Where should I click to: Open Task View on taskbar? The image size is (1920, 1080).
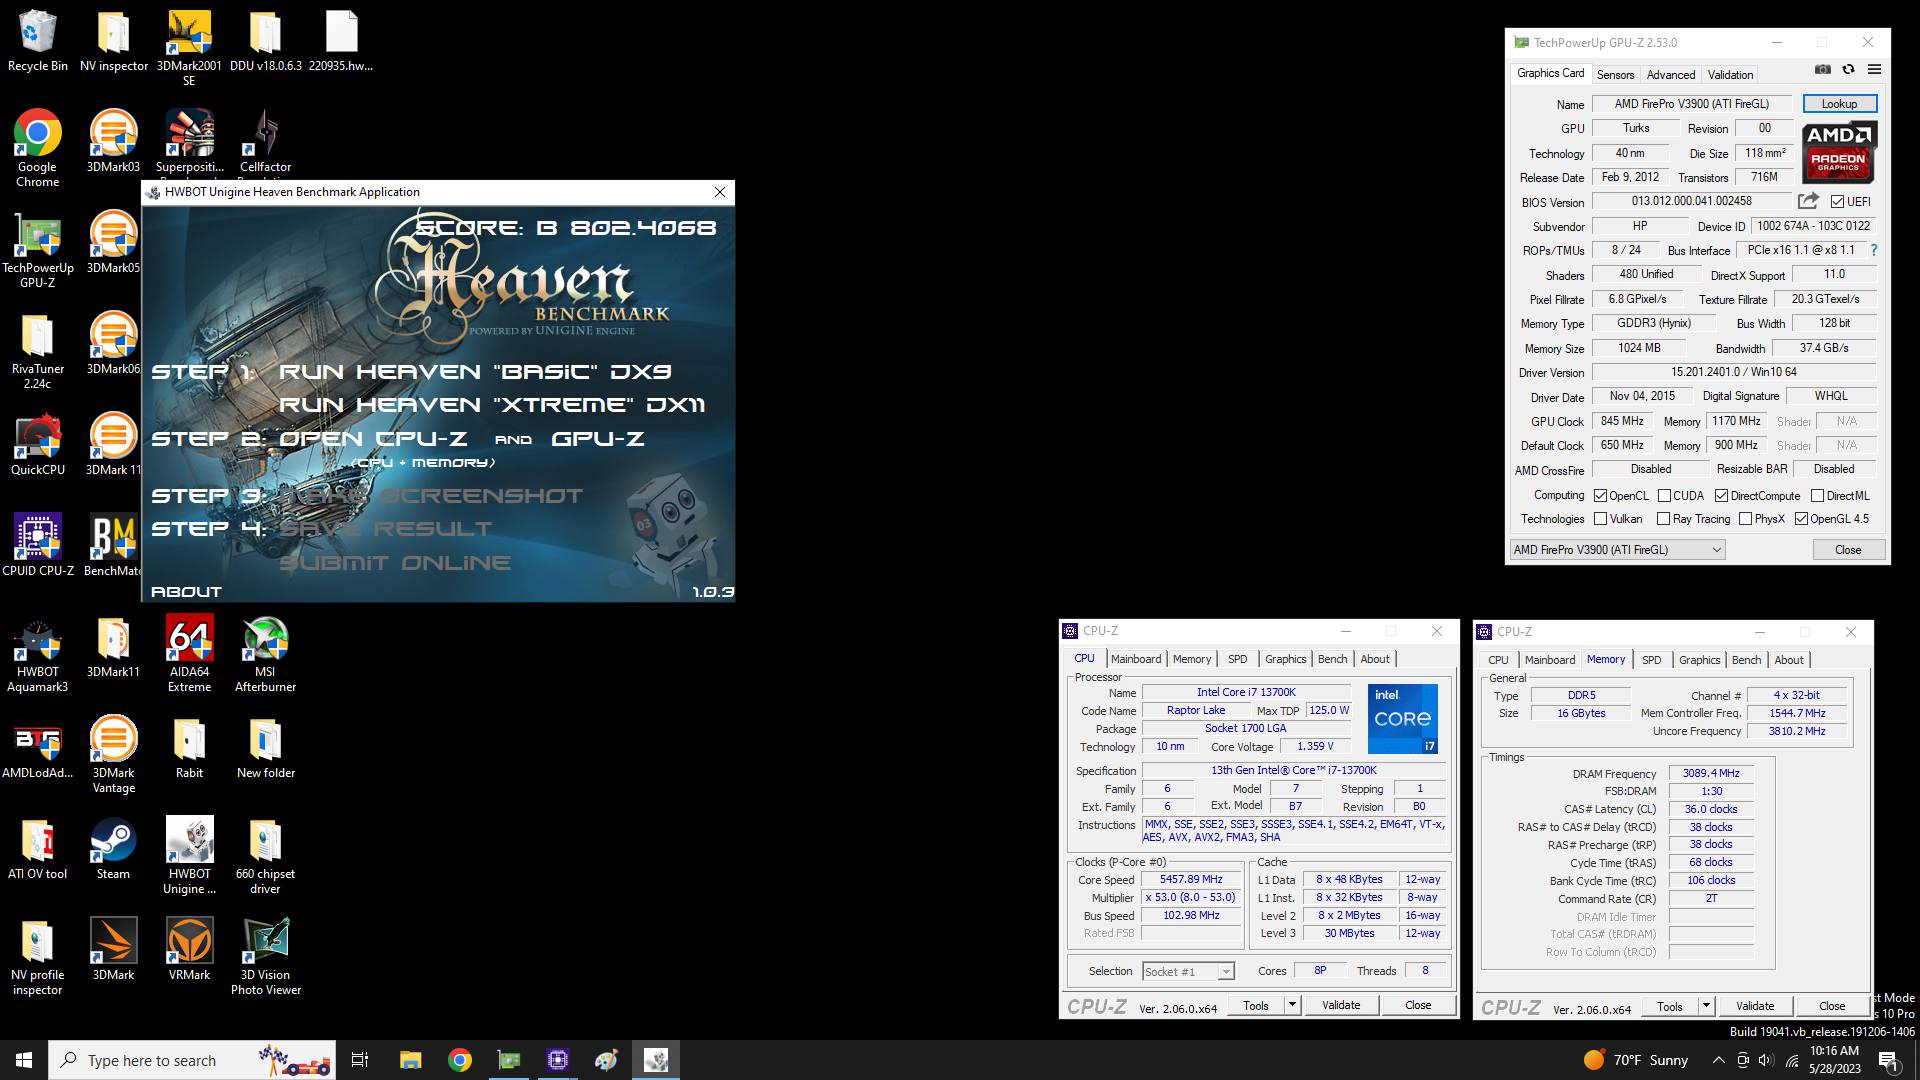point(360,1060)
